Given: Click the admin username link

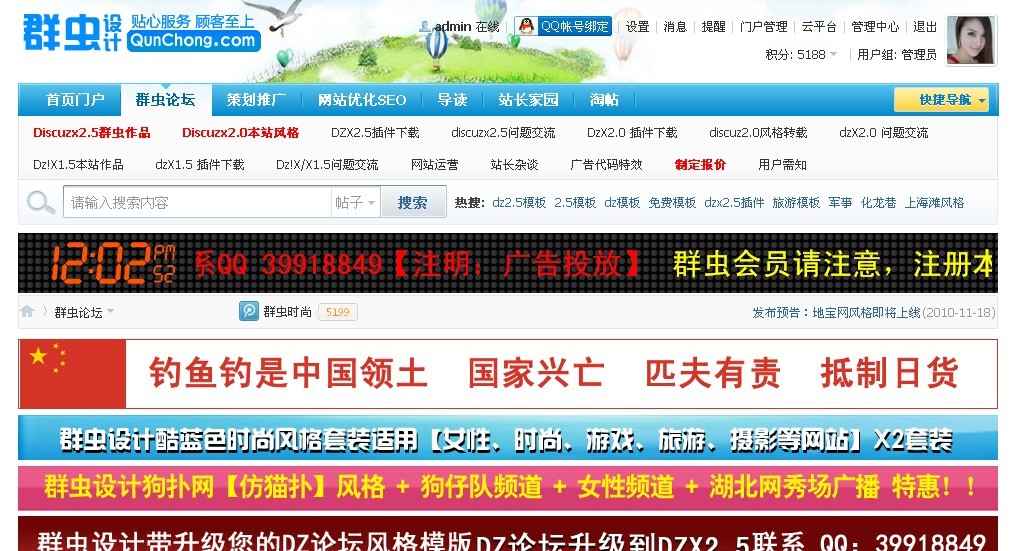Looking at the screenshot, I should tap(453, 27).
